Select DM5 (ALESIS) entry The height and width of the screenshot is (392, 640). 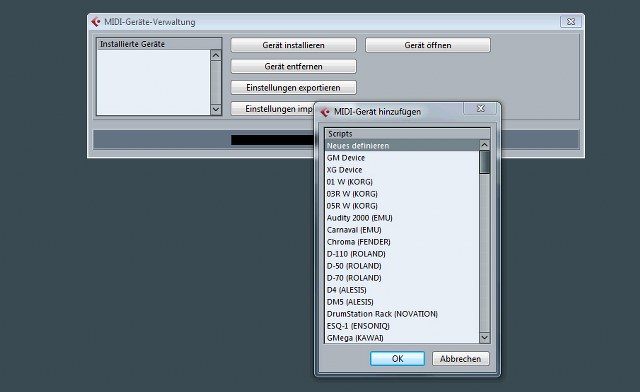tap(402, 302)
